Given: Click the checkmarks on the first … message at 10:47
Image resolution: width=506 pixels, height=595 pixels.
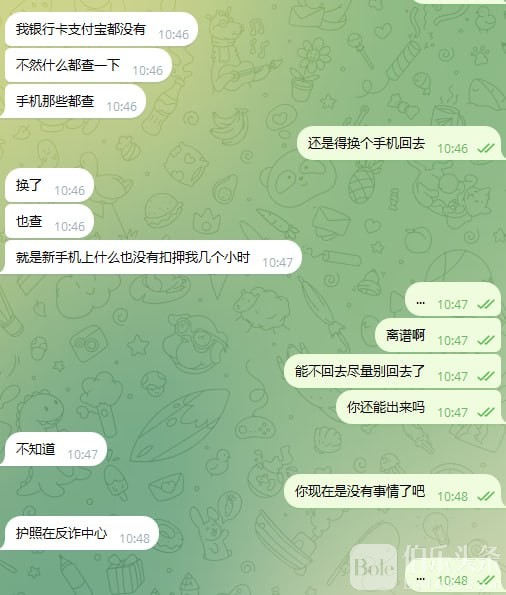Looking at the screenshot, I should click(x=486, y=304).
